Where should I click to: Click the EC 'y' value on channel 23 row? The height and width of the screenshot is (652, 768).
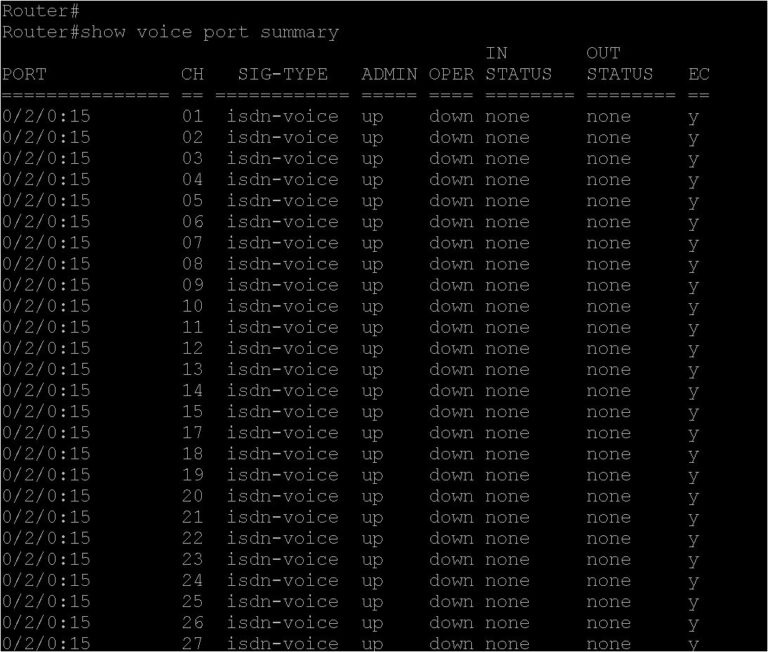click(x=693, y=560)
